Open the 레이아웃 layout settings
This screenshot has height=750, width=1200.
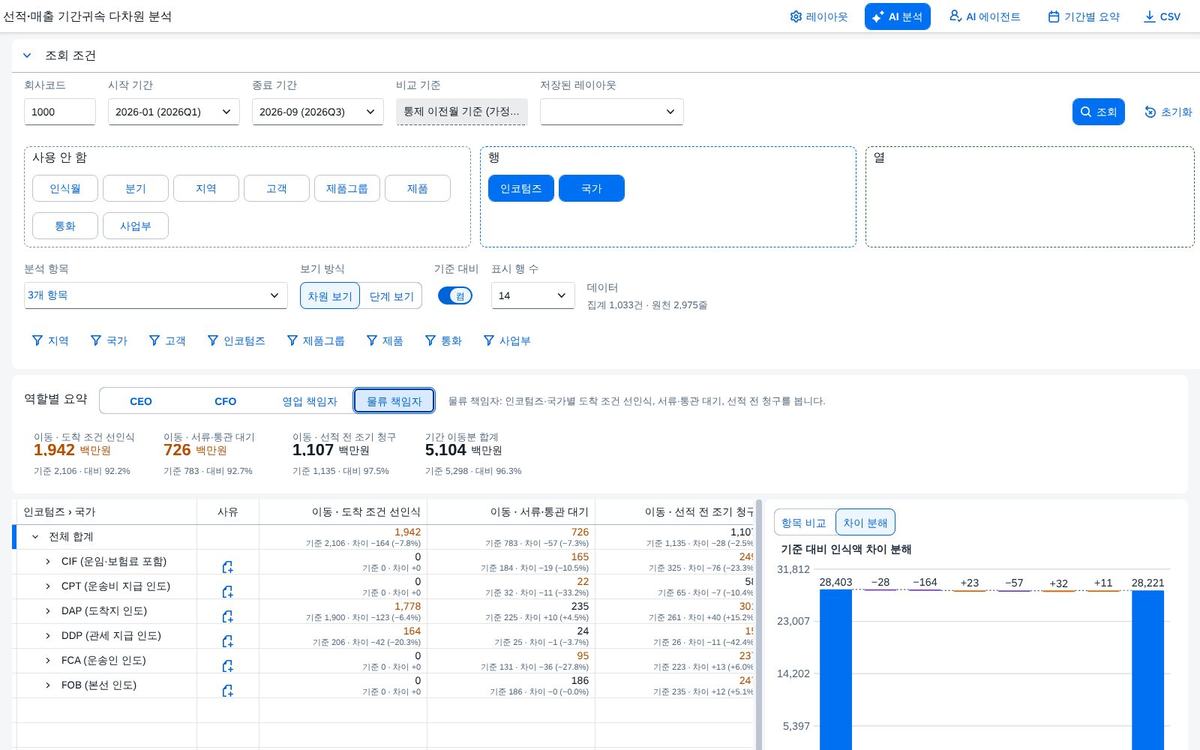pos(818,17)
